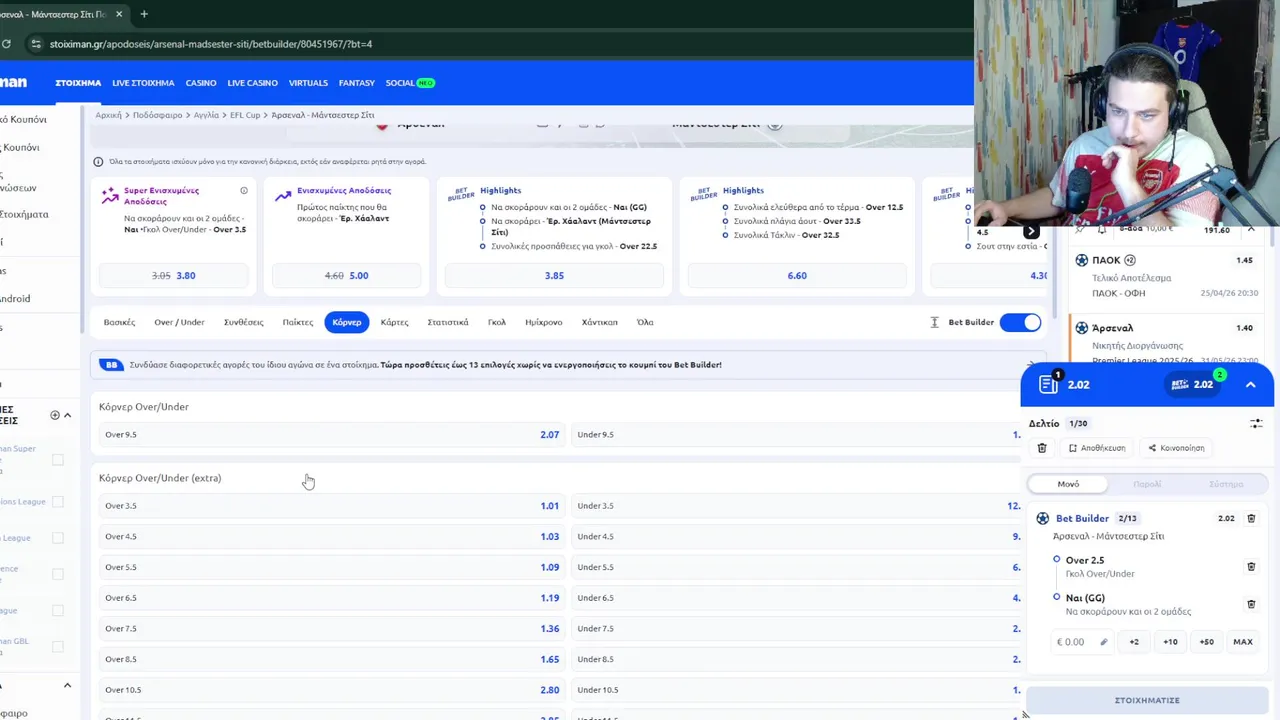This screenshot has height=720, width=1280.
Task: Toggle the Bet Builder switch off
Action: 1020,322
